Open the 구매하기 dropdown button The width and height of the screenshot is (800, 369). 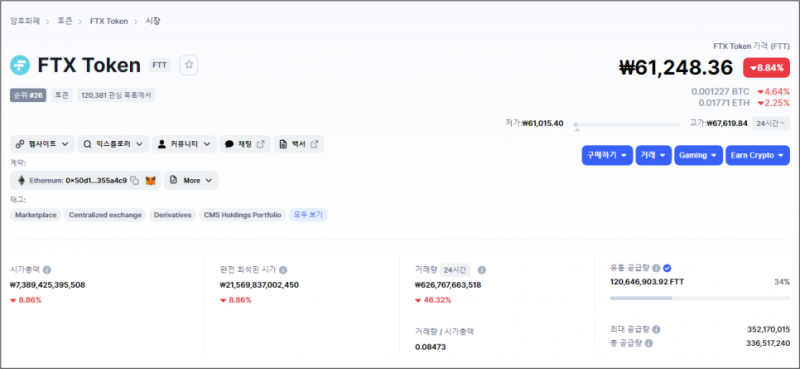tap(607, 156)
